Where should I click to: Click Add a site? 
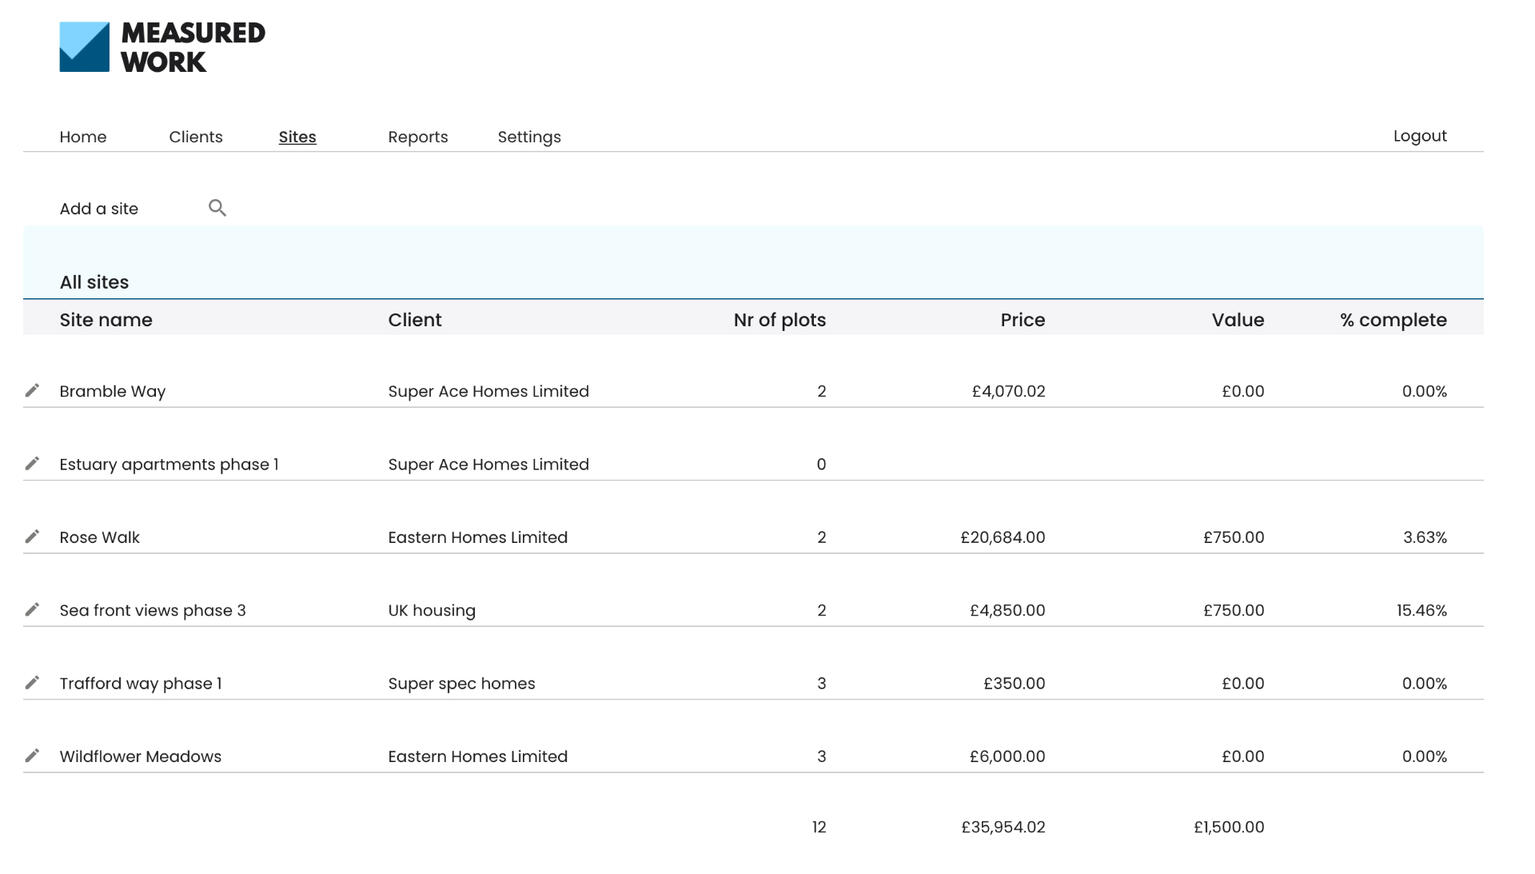99,208
